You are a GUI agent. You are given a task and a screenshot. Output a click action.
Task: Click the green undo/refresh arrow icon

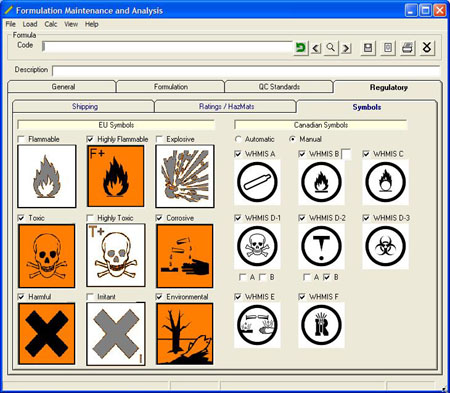pyautogui.click(x=301, y=48)
